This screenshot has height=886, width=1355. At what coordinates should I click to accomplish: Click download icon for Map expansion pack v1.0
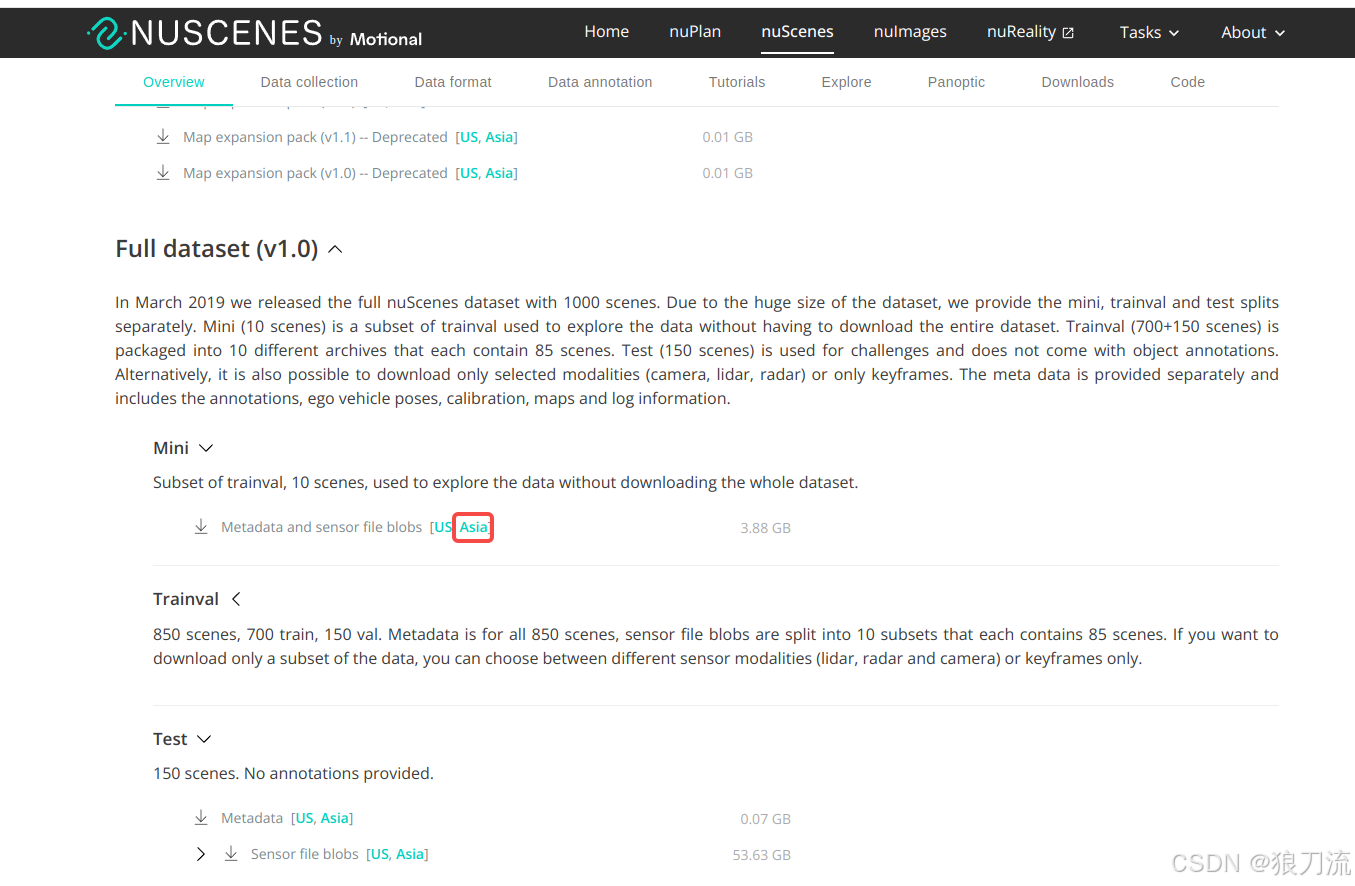click(x=163, y=173)
